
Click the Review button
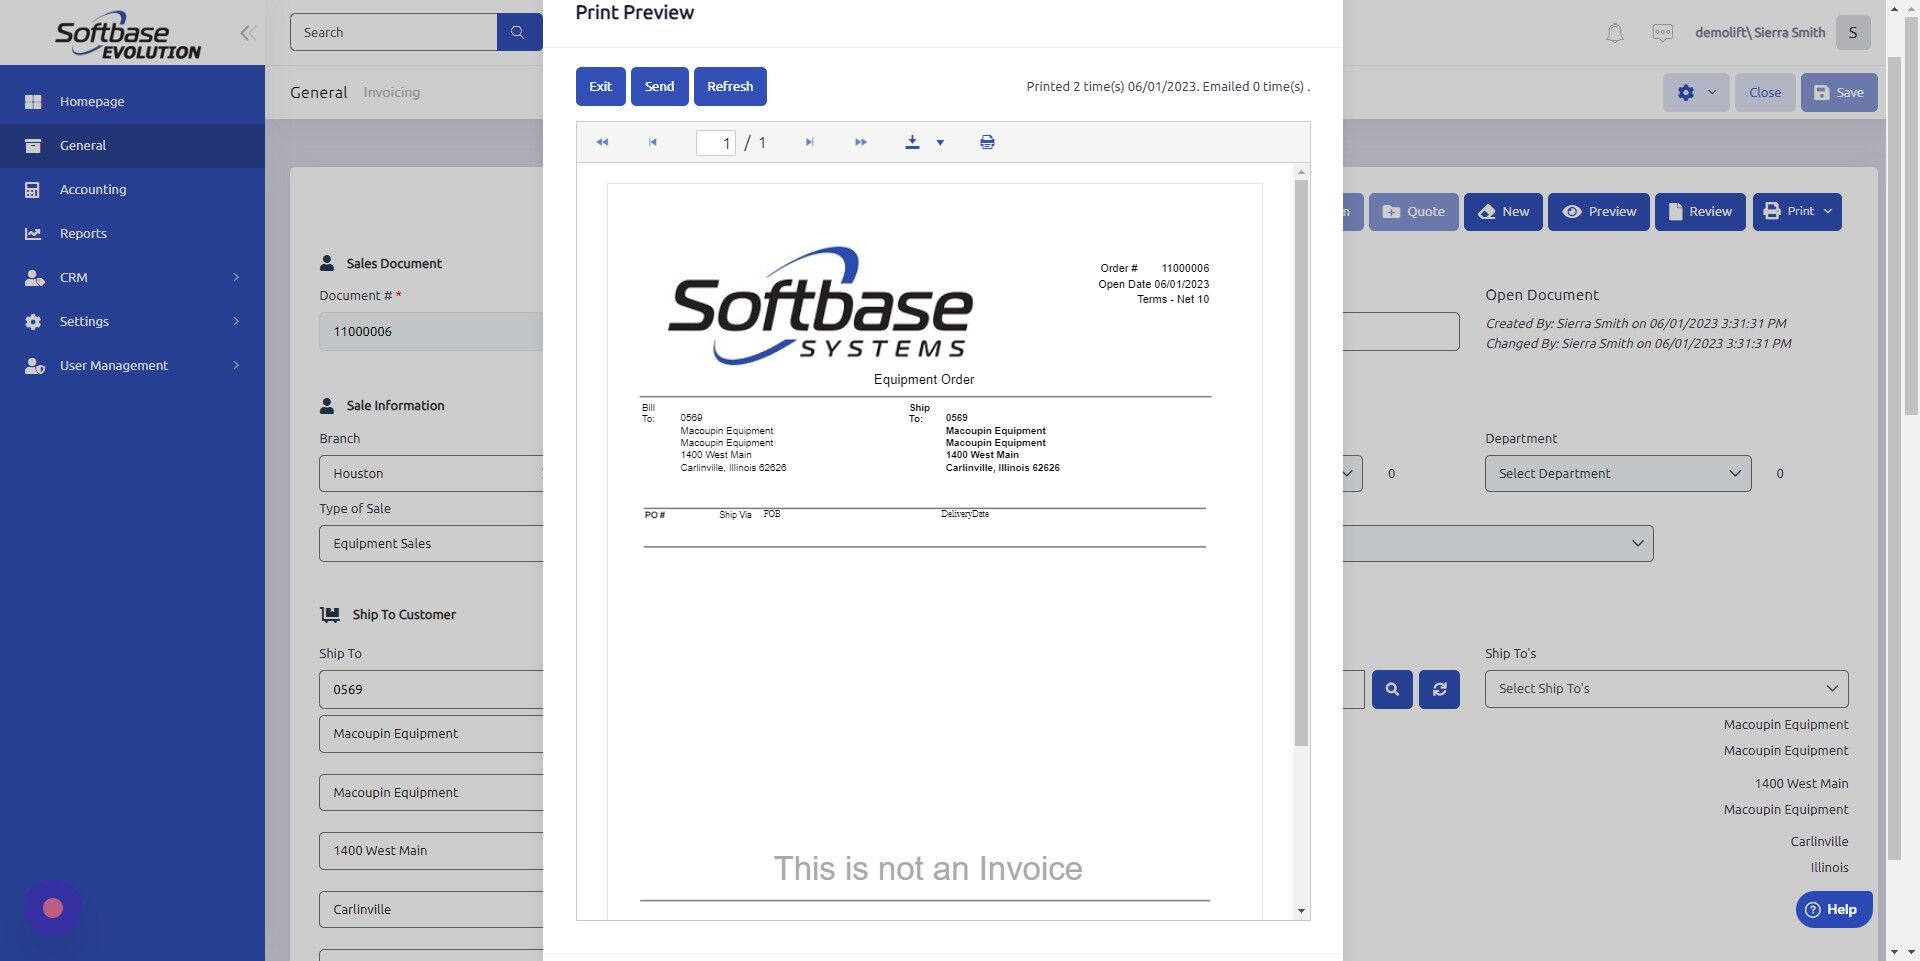coord(1699,211)
